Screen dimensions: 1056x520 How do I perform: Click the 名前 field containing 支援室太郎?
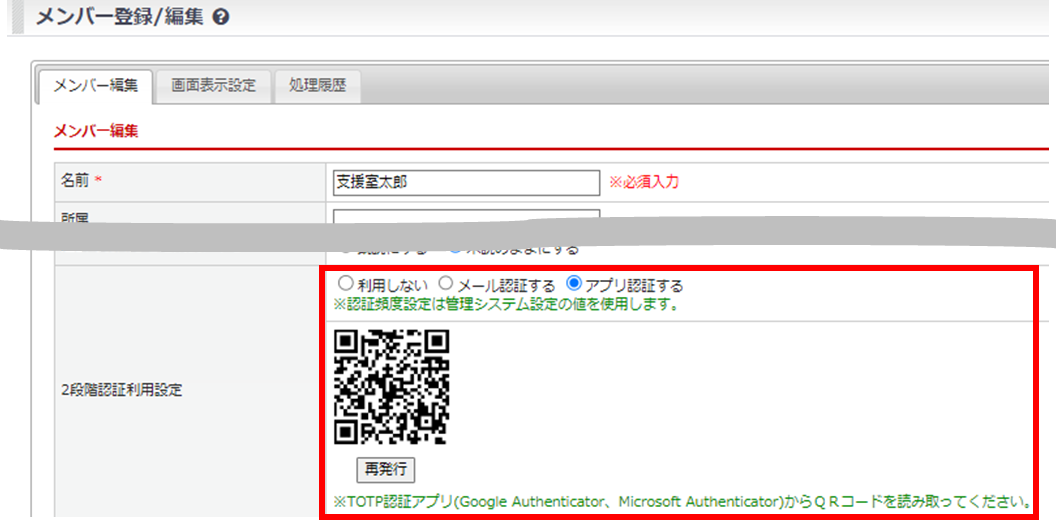click(x=466, y=183)
